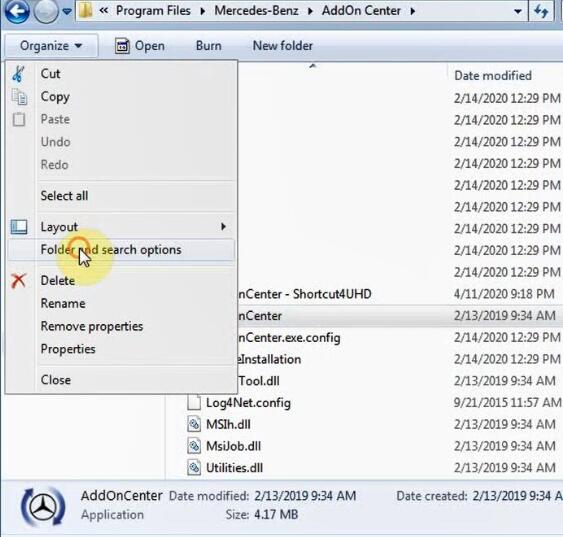Open the Organize dropdown menu
This screenshot has width=563, height=537.
[51, 46]
